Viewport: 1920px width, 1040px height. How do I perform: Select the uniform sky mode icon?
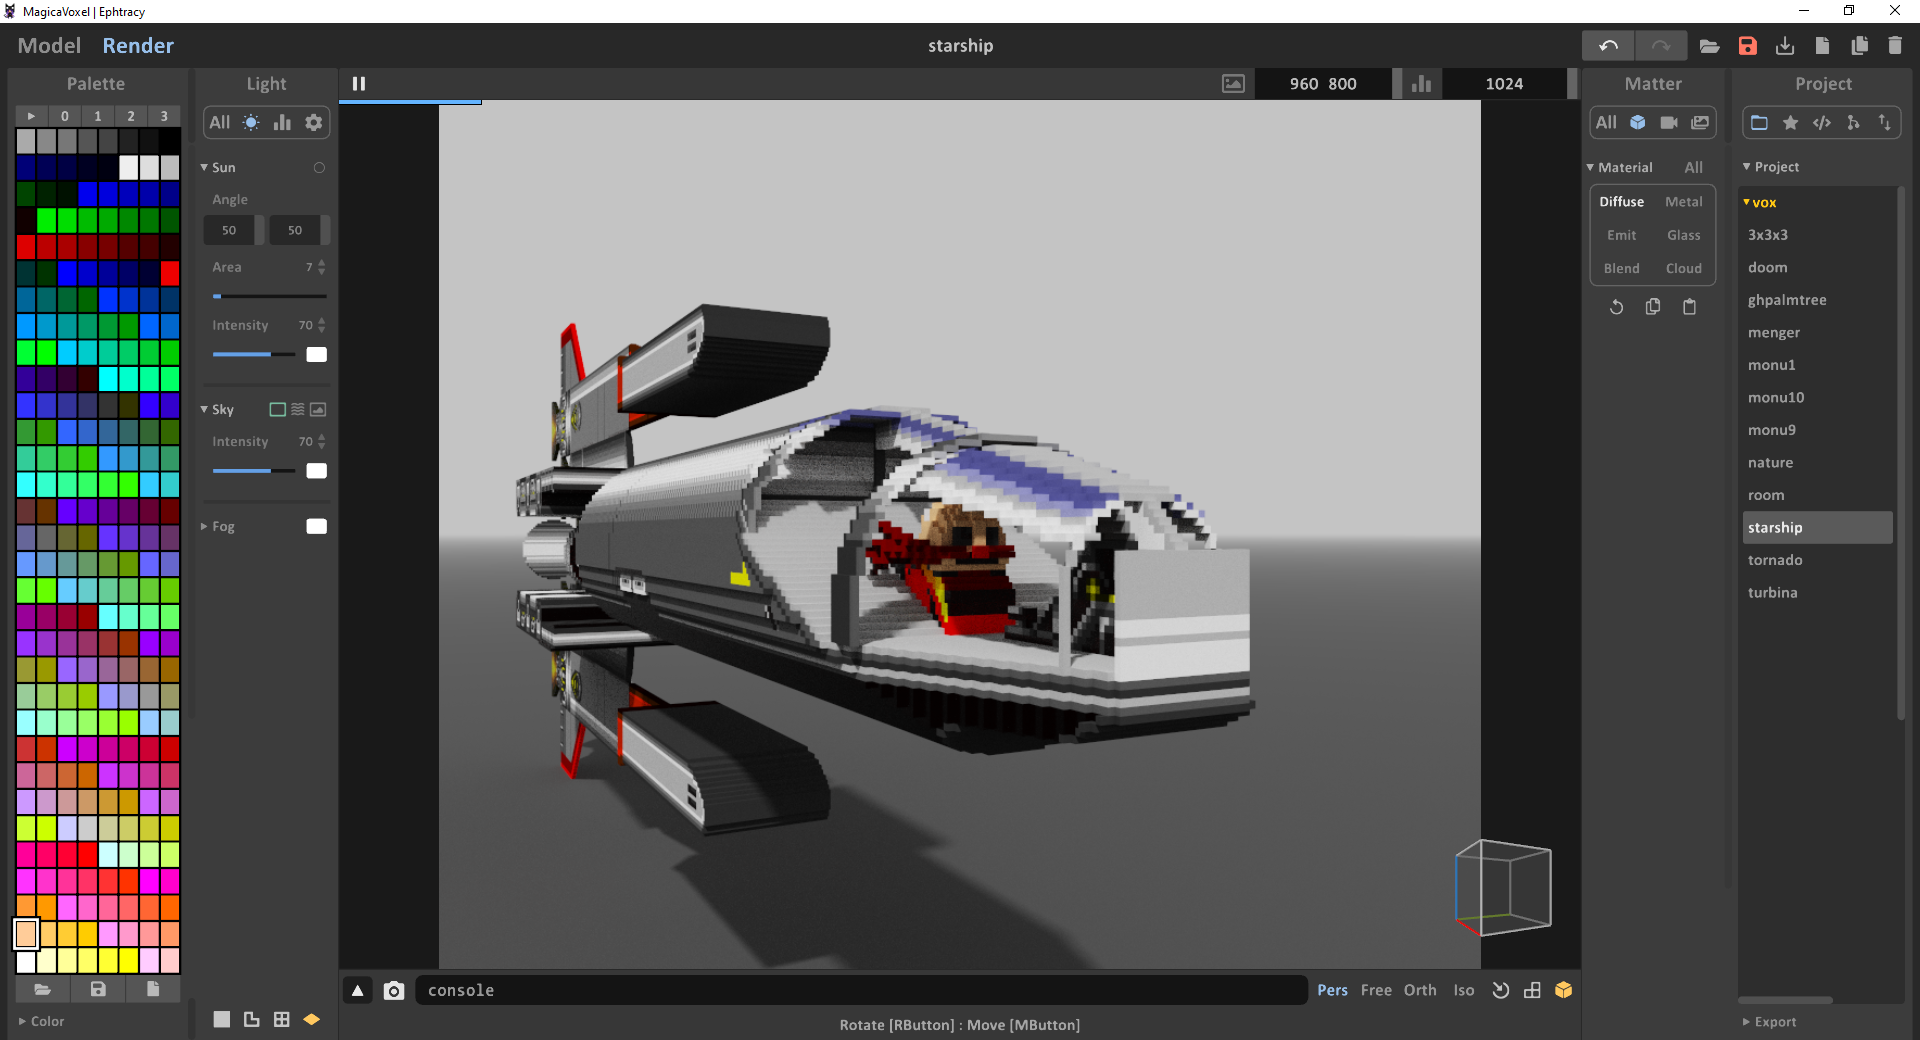(278, 410)
